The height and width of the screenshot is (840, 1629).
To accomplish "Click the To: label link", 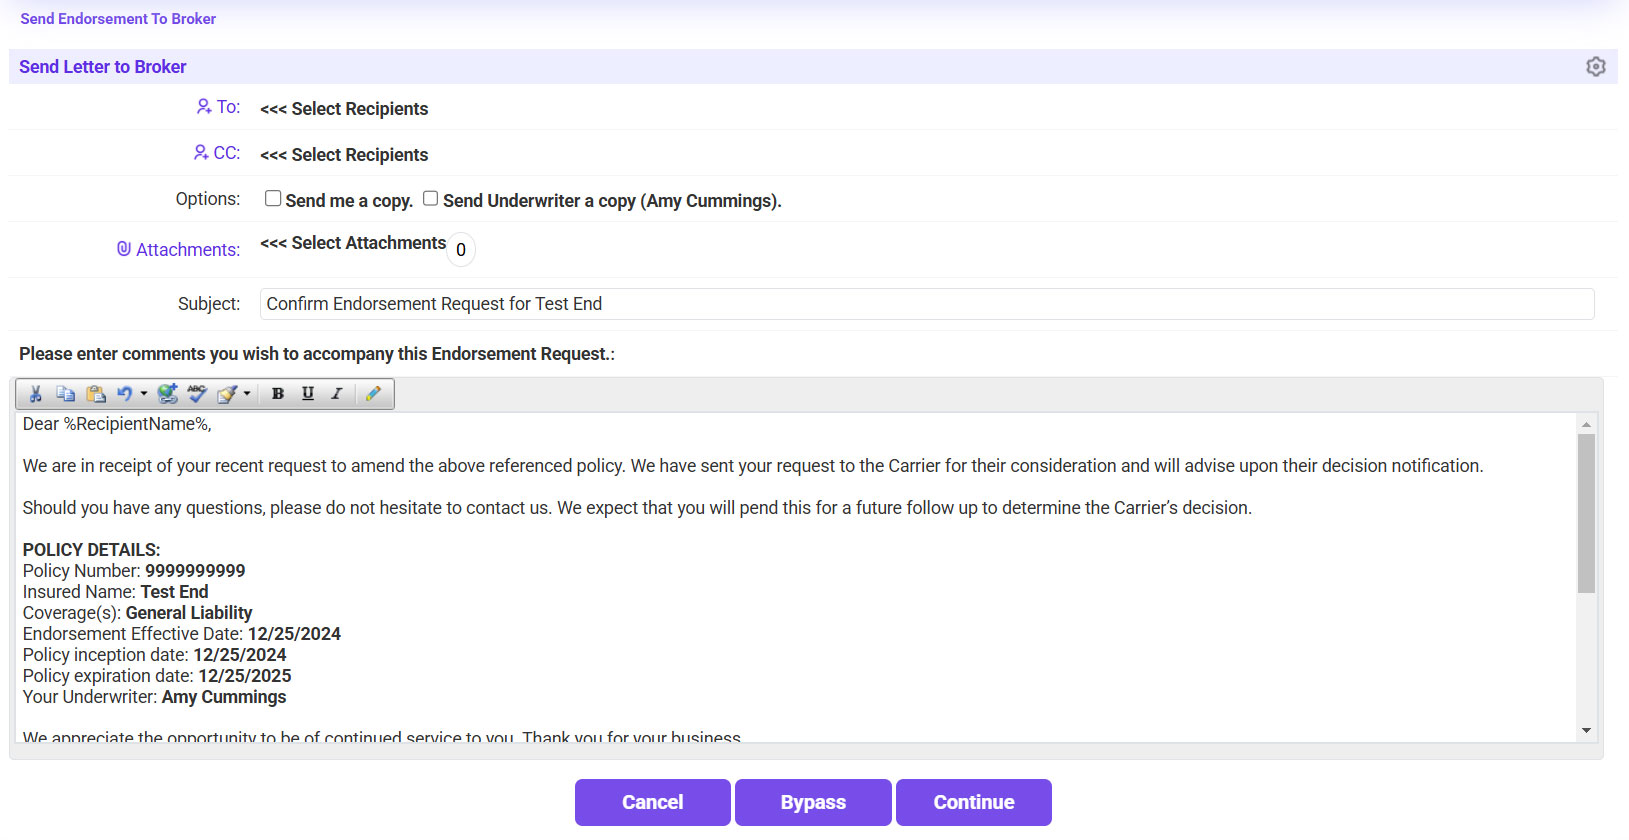I will [229, 107].
